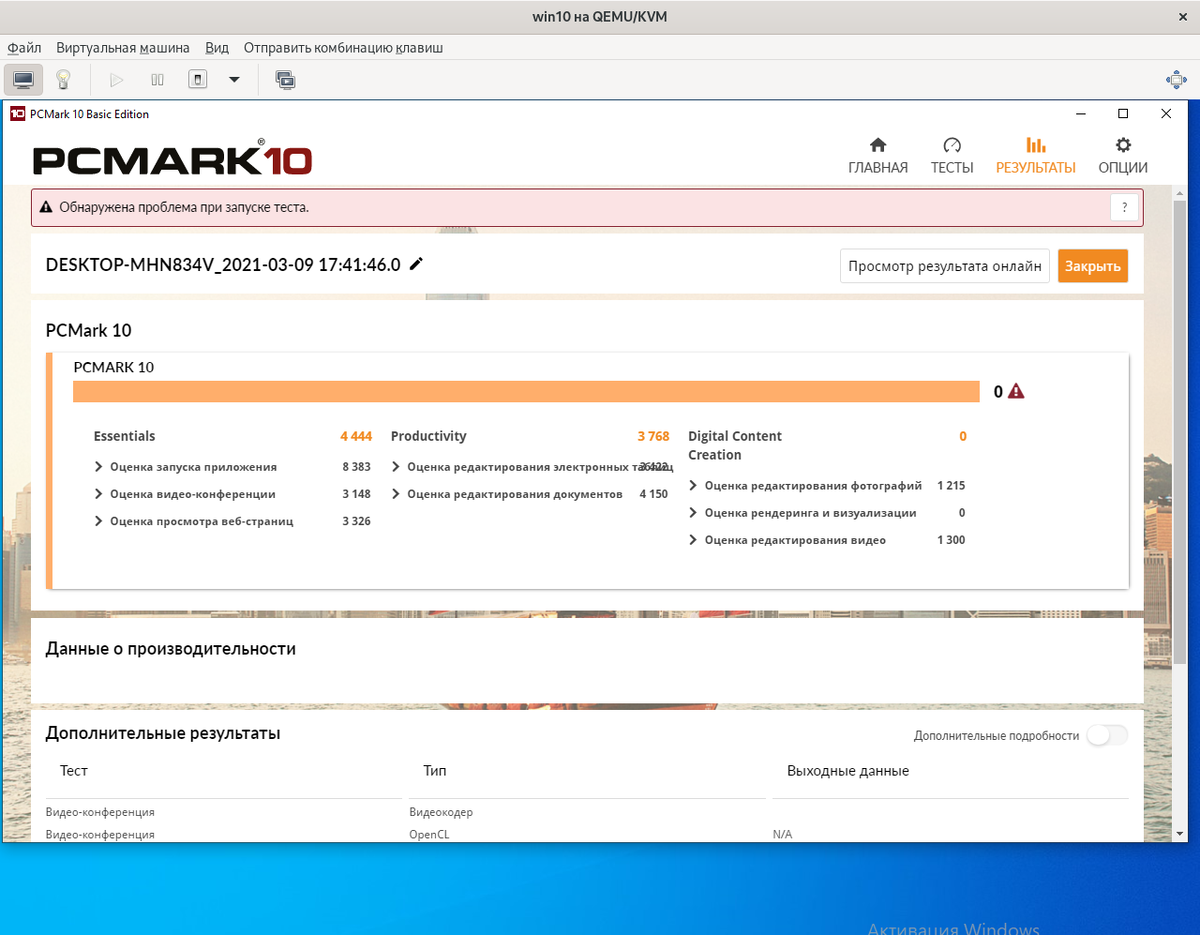Click the OpenCL table cell
The height and width of the screenshot is (935, 1200).
(429, 834)
